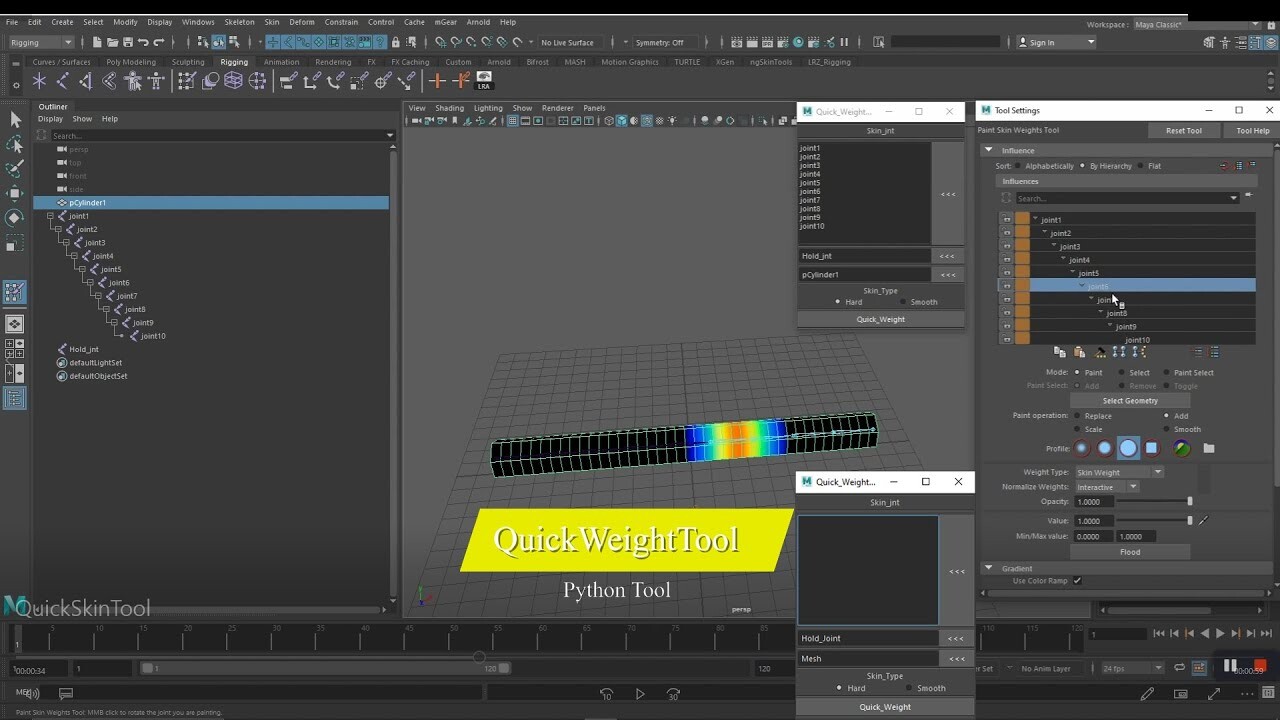The image size is (1280, 720).
Task: Click the weight hammer icon in the Influence panel
Action: click(1100, 352)
